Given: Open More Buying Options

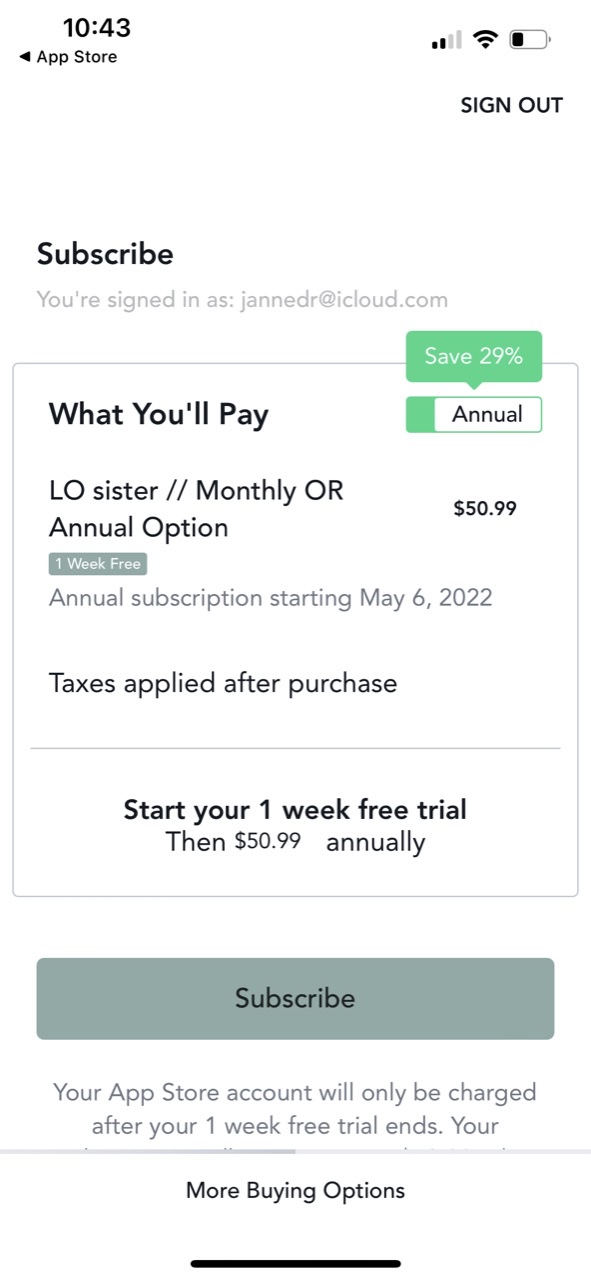Looking at the screenshot, I should (295, 1190).
